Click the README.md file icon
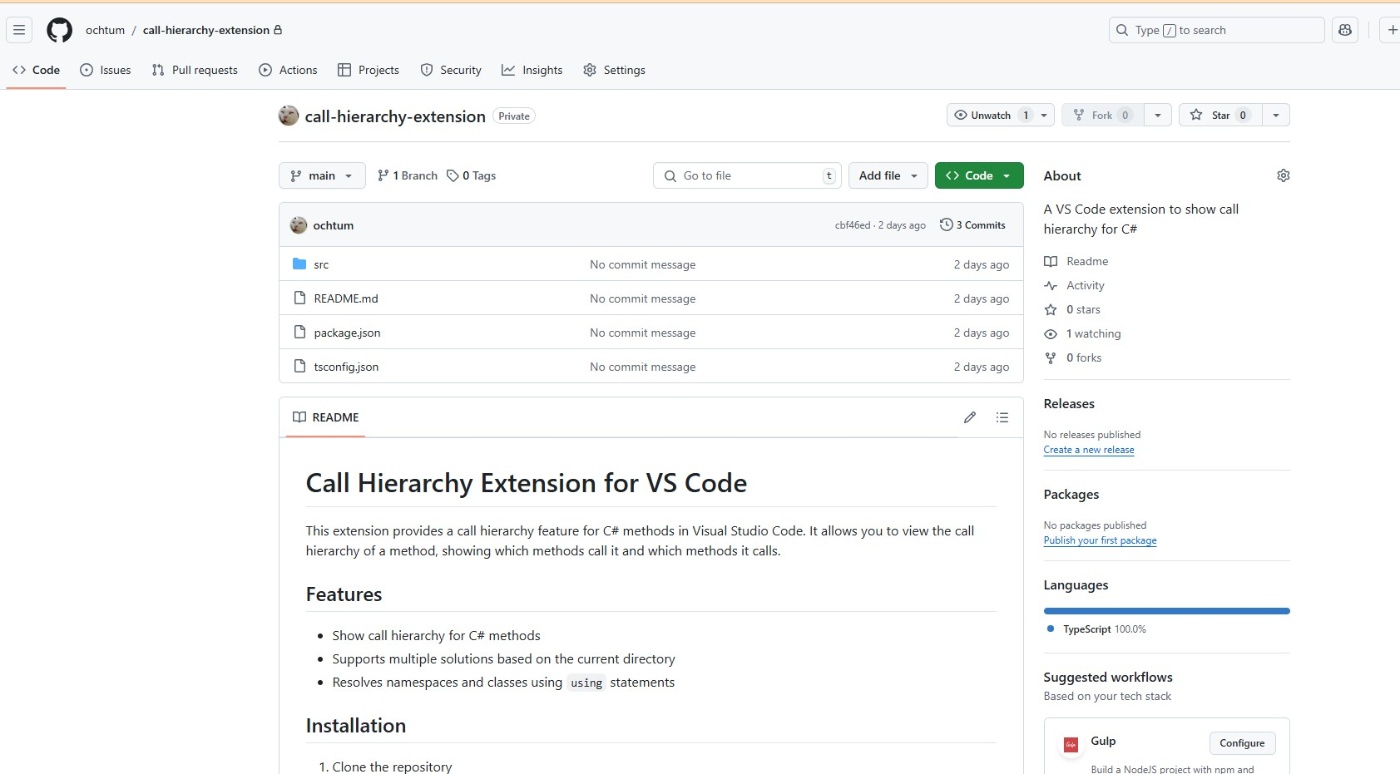Viewport: 1400px width, 774px height. pyautogui.click(x=299, y=299)
